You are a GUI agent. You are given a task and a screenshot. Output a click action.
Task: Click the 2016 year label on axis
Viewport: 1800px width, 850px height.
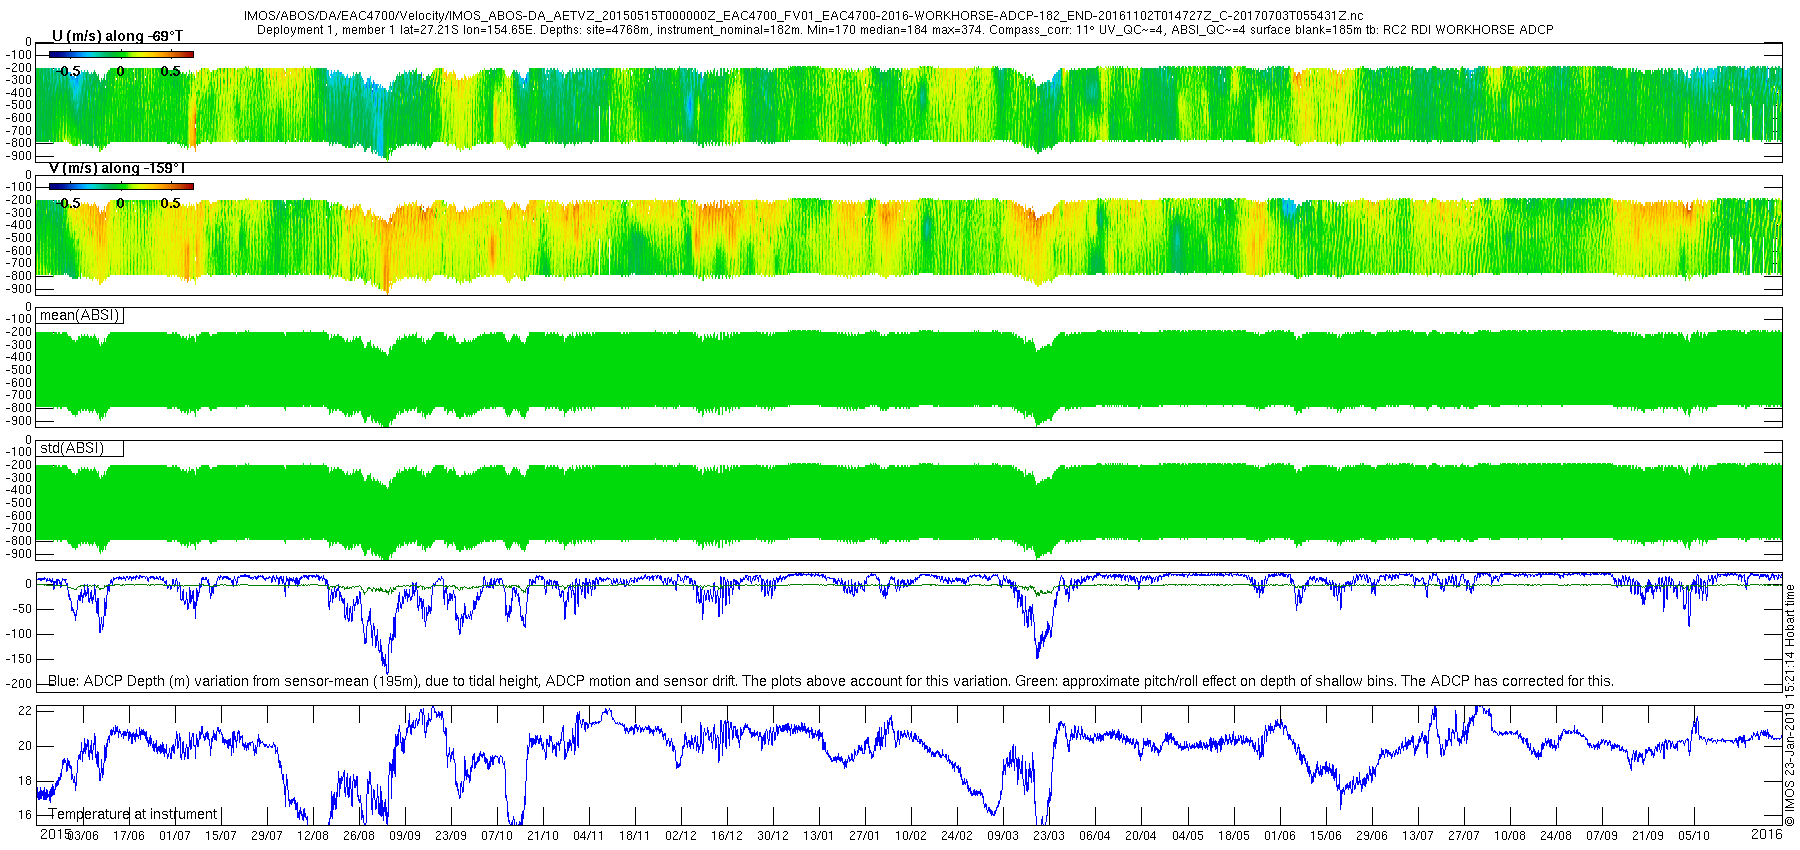1766,834
